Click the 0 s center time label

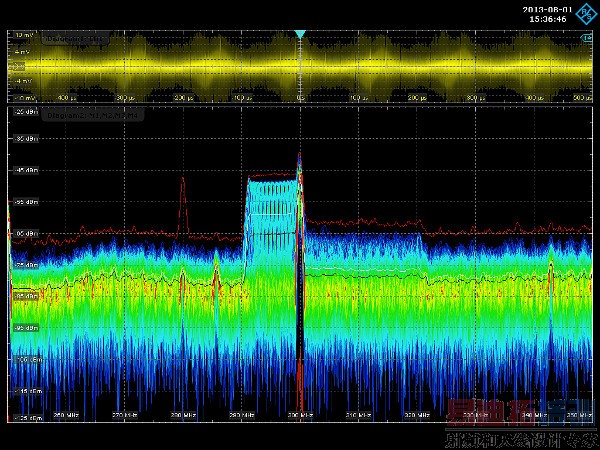pos(299,98)
